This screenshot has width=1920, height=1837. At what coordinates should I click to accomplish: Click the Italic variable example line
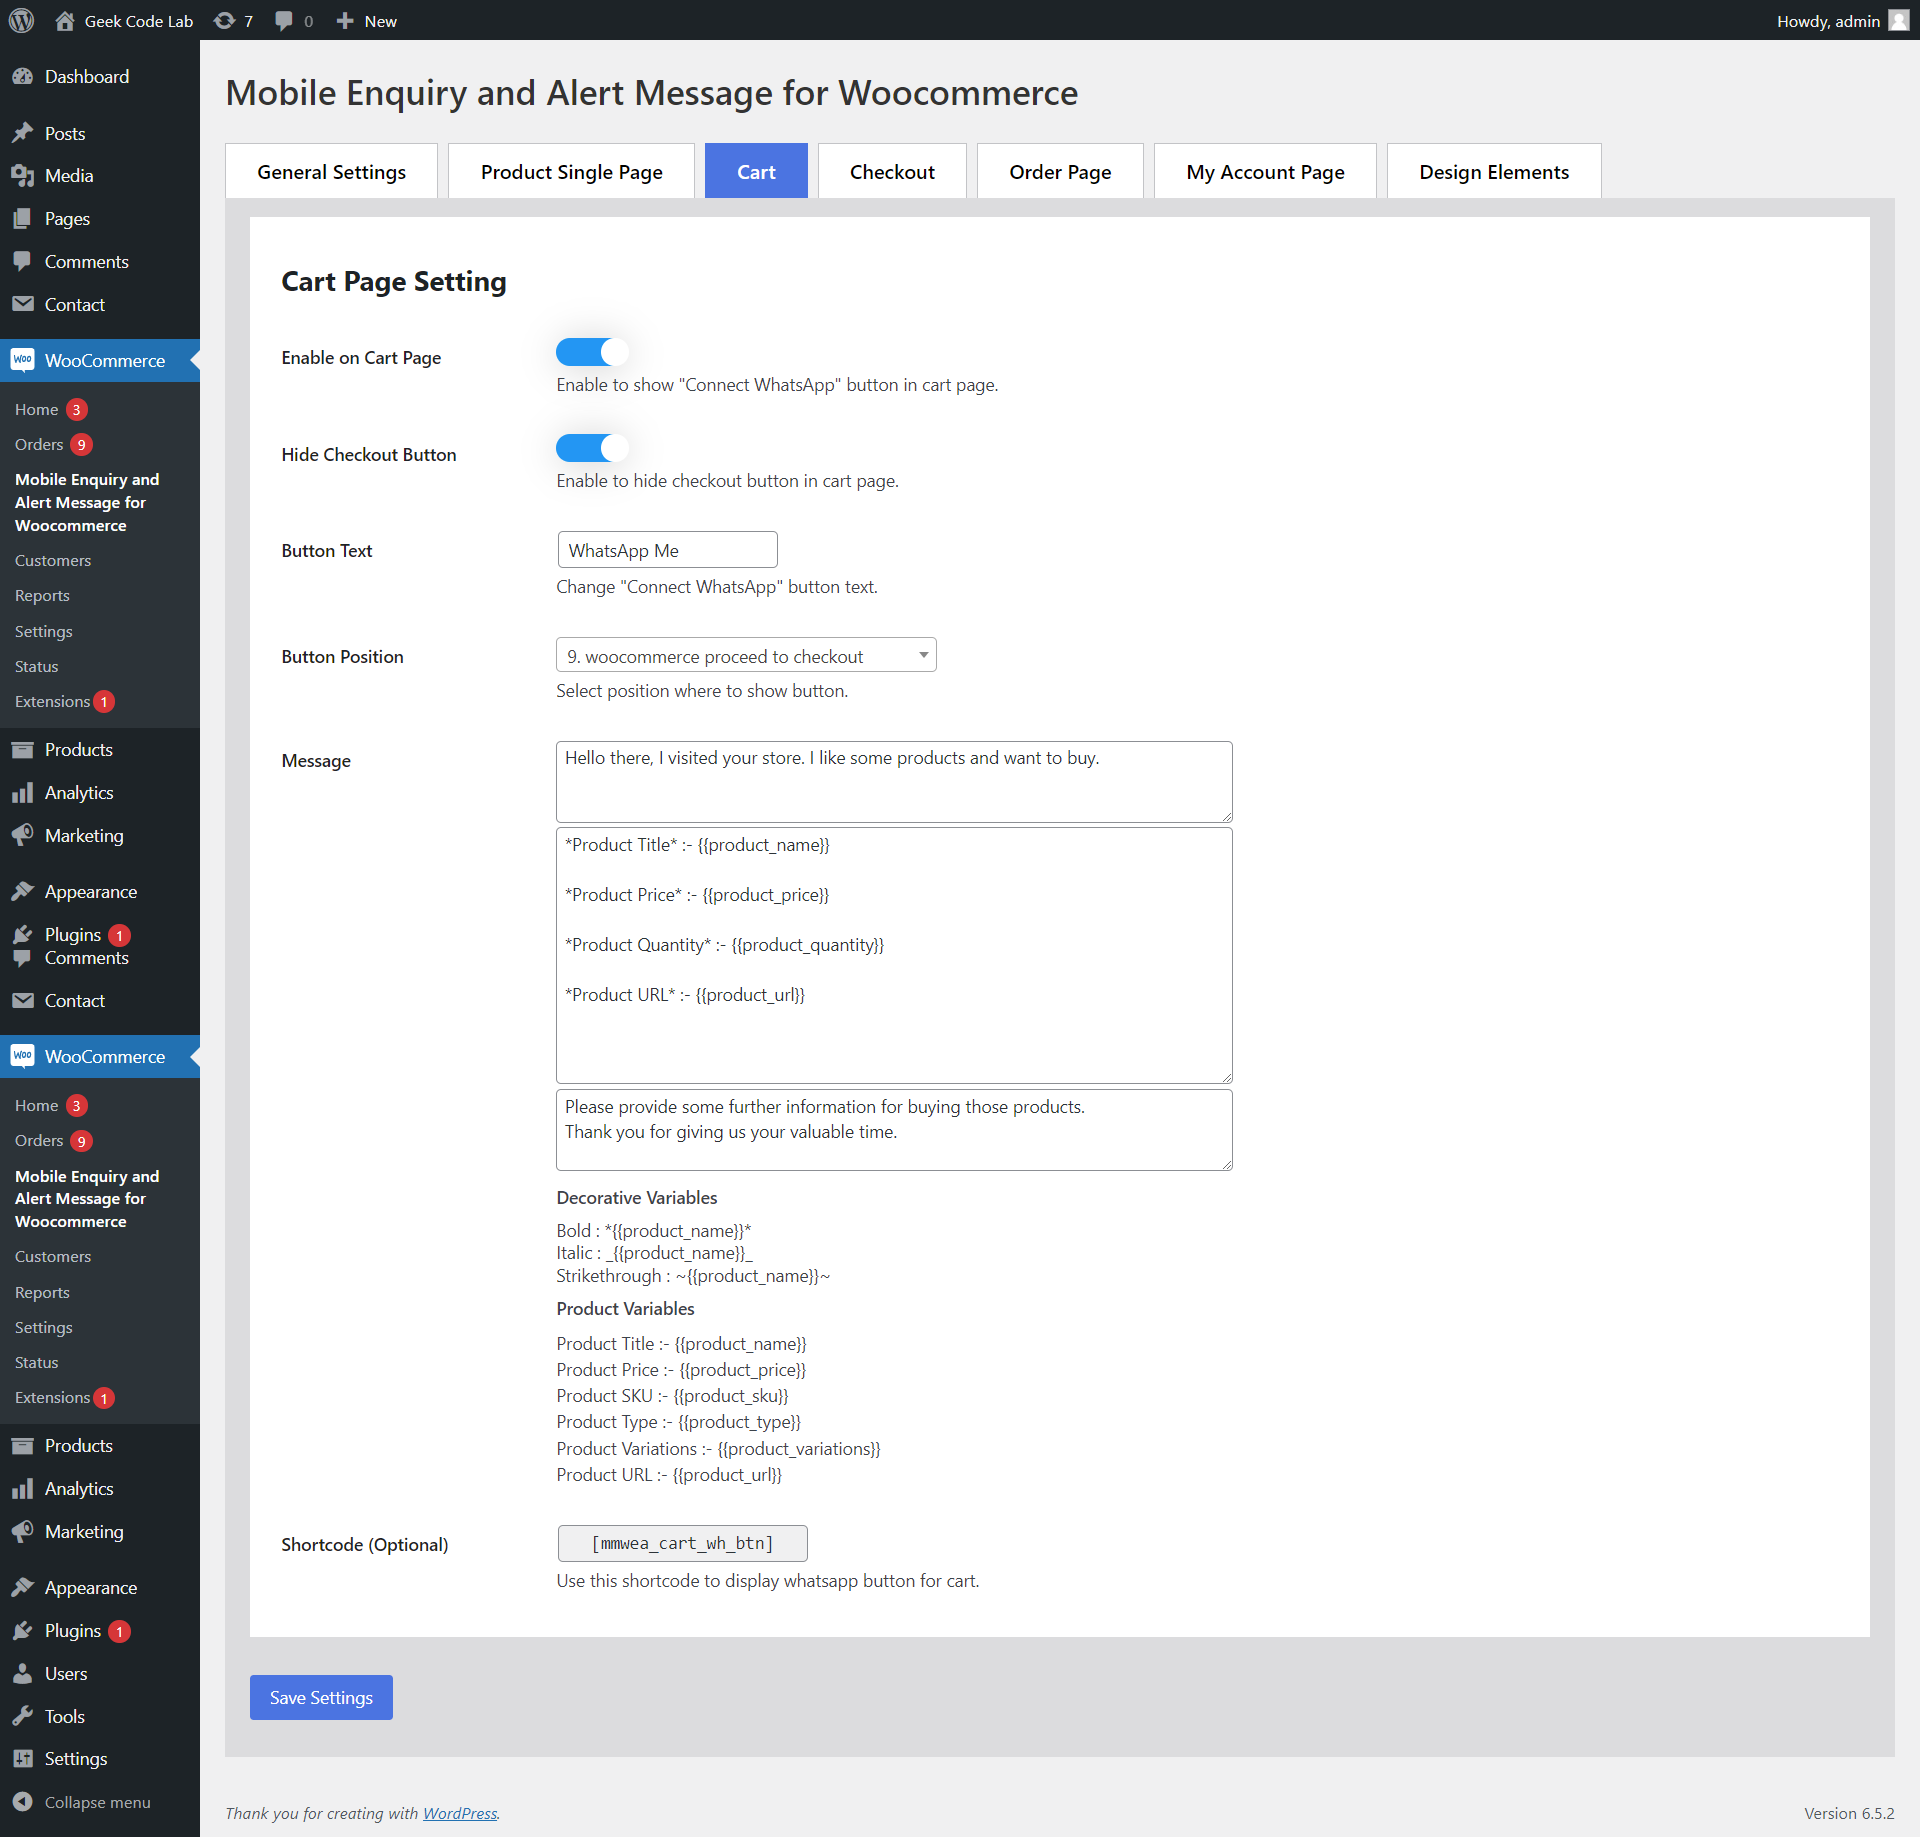[655, 1253]
